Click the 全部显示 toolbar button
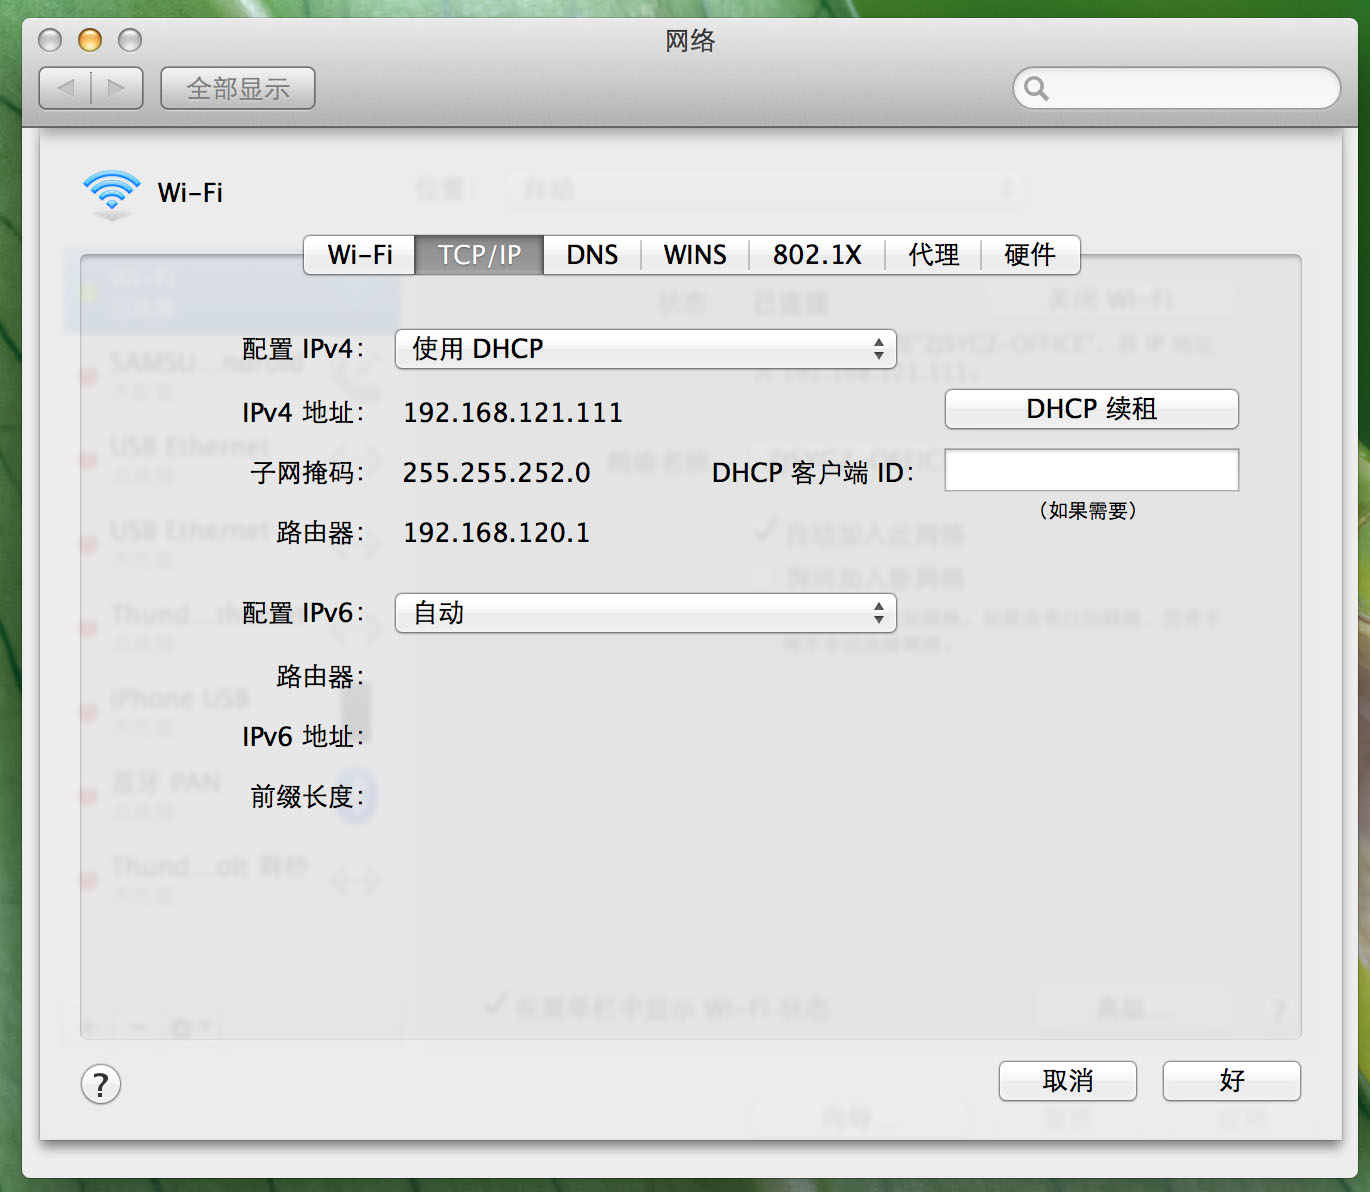Screen dimensions: 1370x1192 coord(238,88)
